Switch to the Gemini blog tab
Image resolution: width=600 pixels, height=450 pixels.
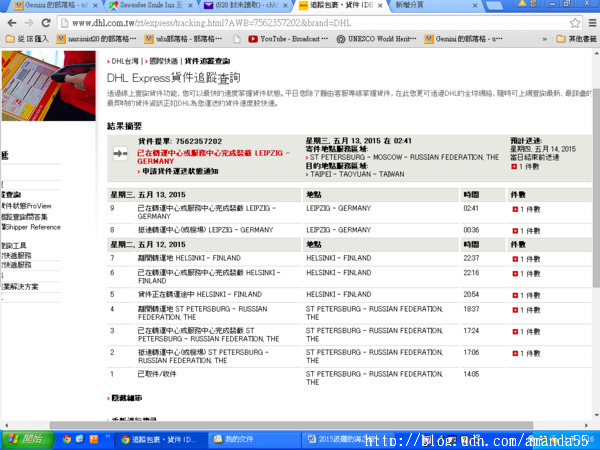click(57, 5)
